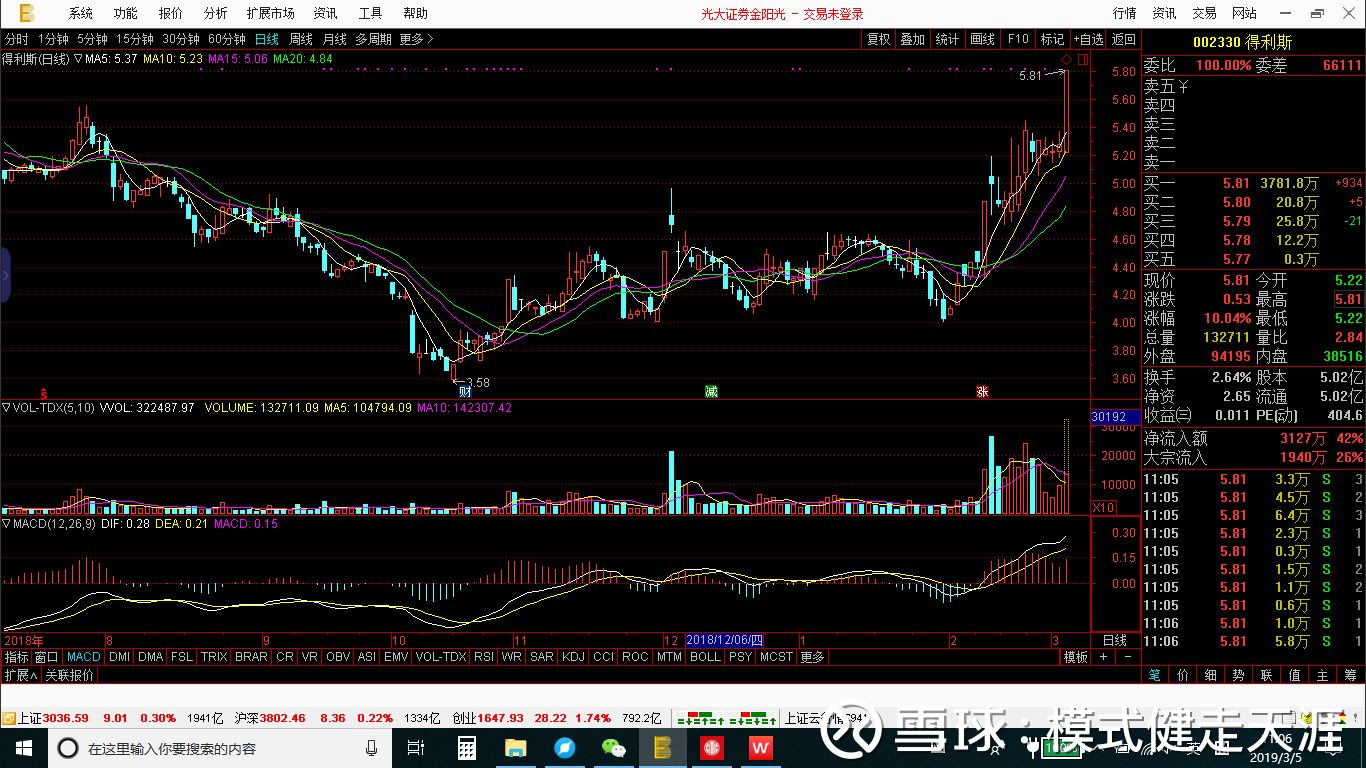
Task: Click the blue round app icon on taskbar
Action: pos(564,748)
